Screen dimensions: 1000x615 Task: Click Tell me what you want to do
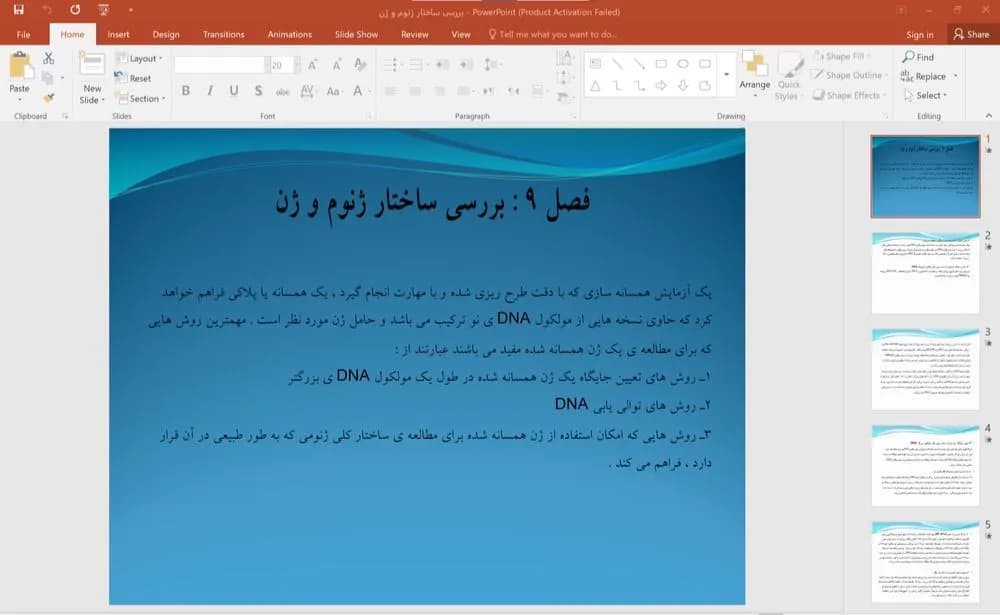click(x=552, y=34)
